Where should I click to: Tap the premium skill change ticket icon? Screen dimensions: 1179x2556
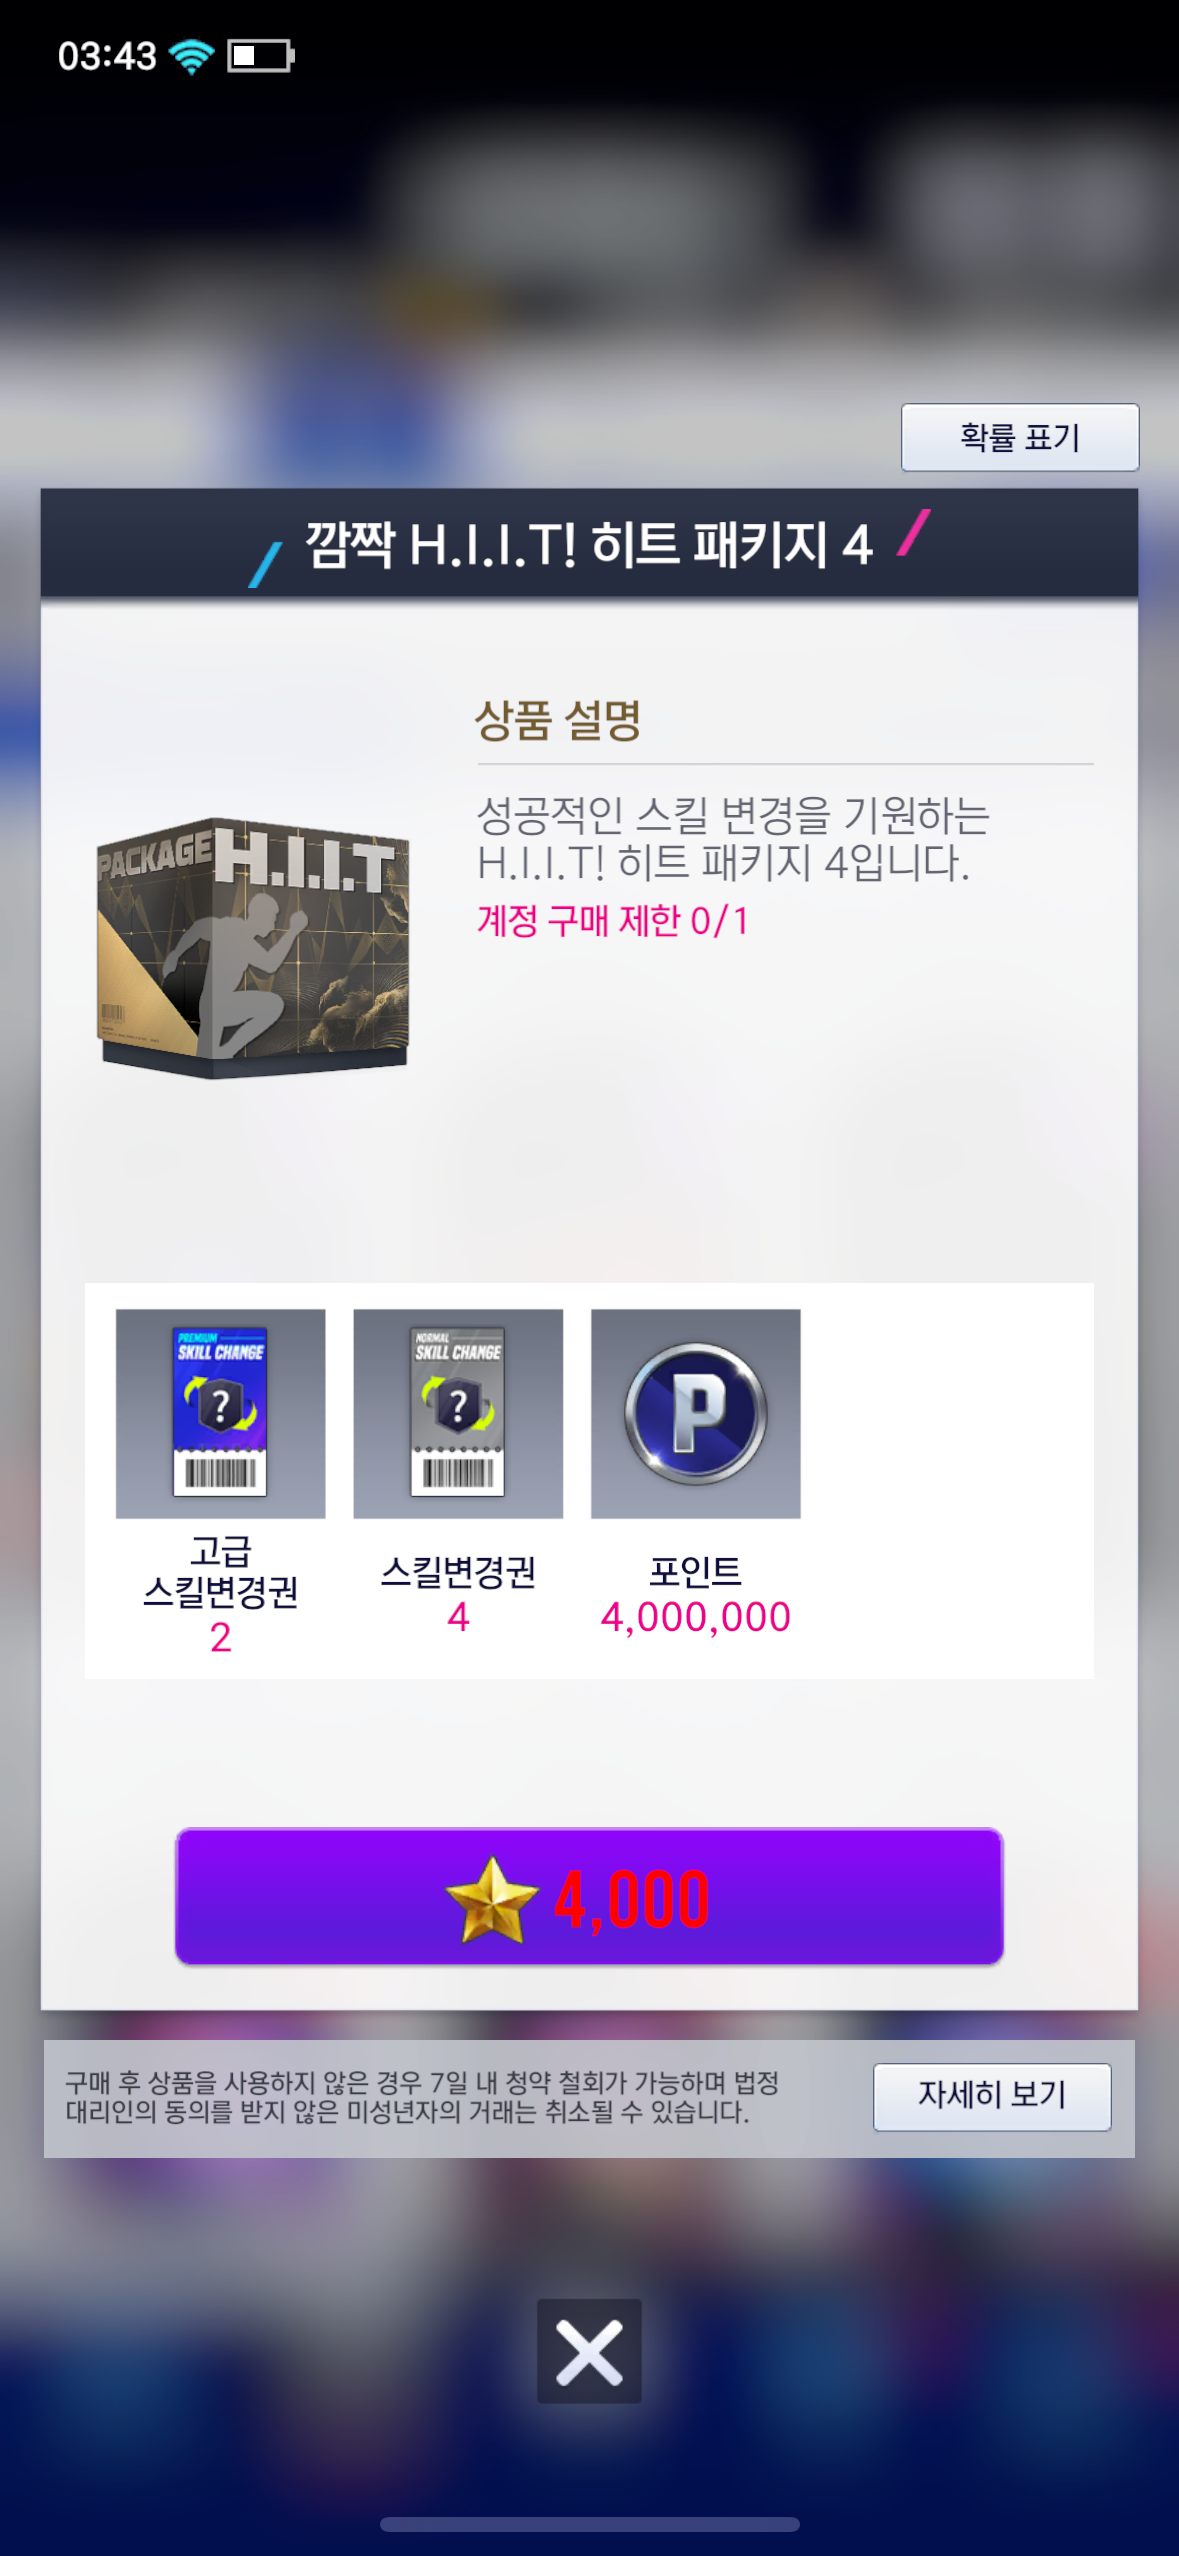coord(220,1413)
